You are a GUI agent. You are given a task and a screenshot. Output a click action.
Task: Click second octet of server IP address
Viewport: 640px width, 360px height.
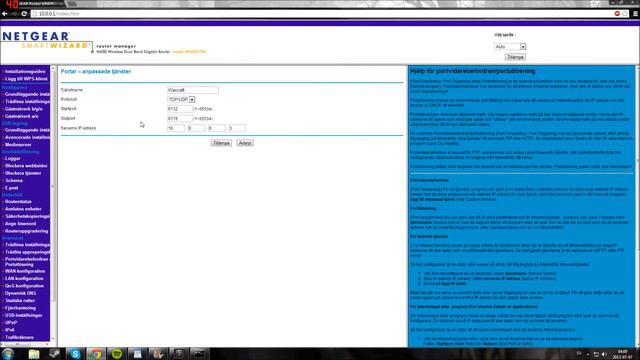[196, 128]
